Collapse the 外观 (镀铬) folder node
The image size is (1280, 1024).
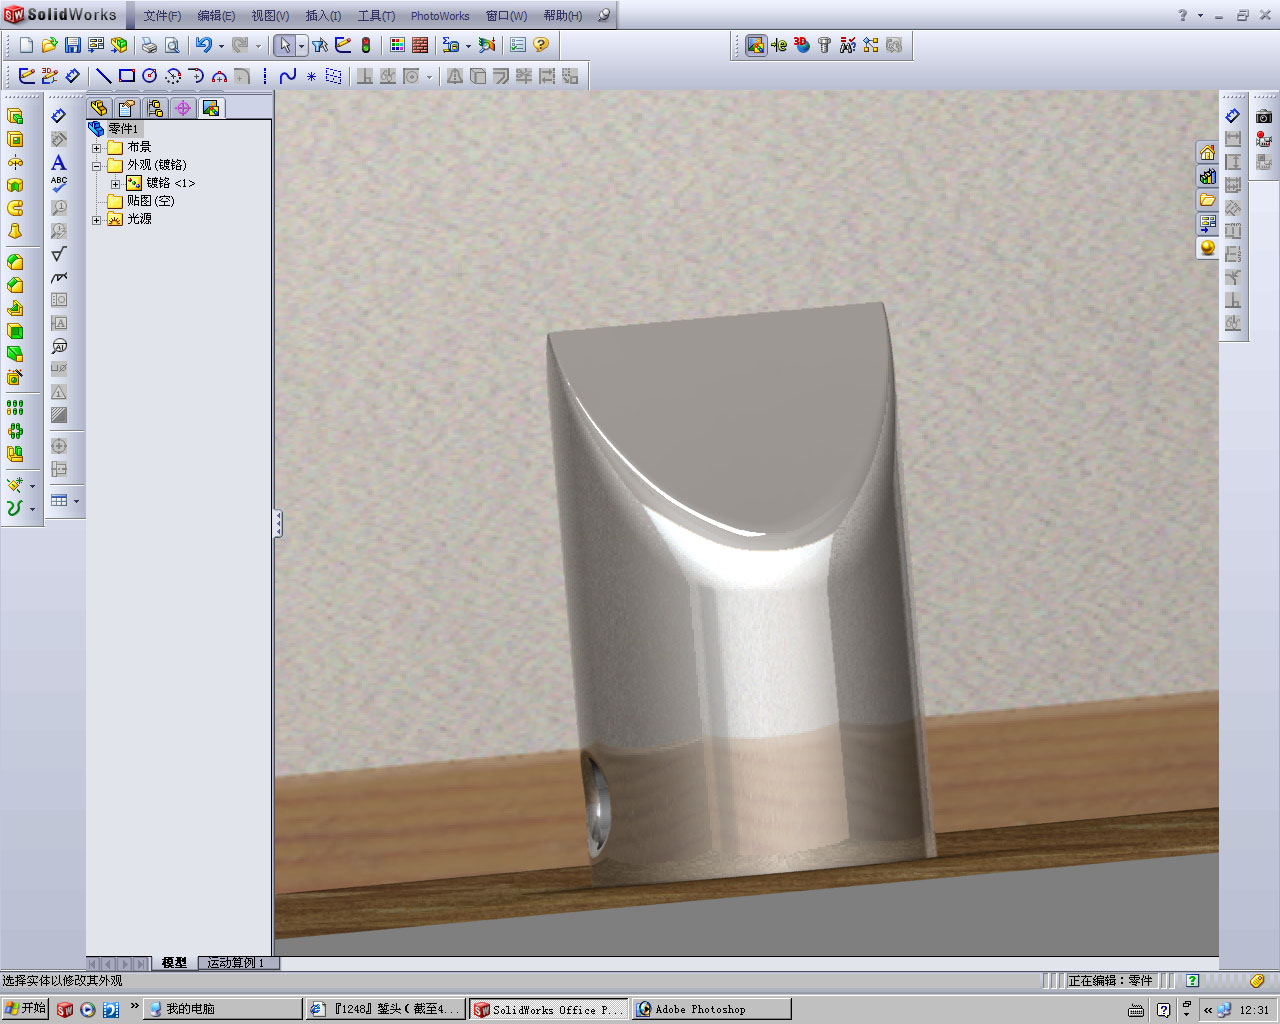[97, 165]
